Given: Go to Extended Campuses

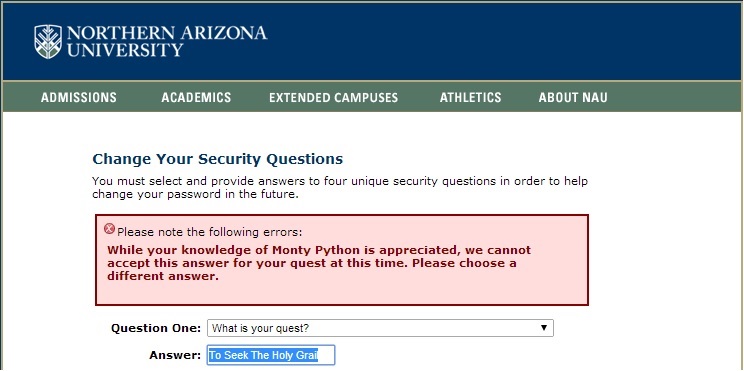Looking at the screenshot, I should click(334, 98).
